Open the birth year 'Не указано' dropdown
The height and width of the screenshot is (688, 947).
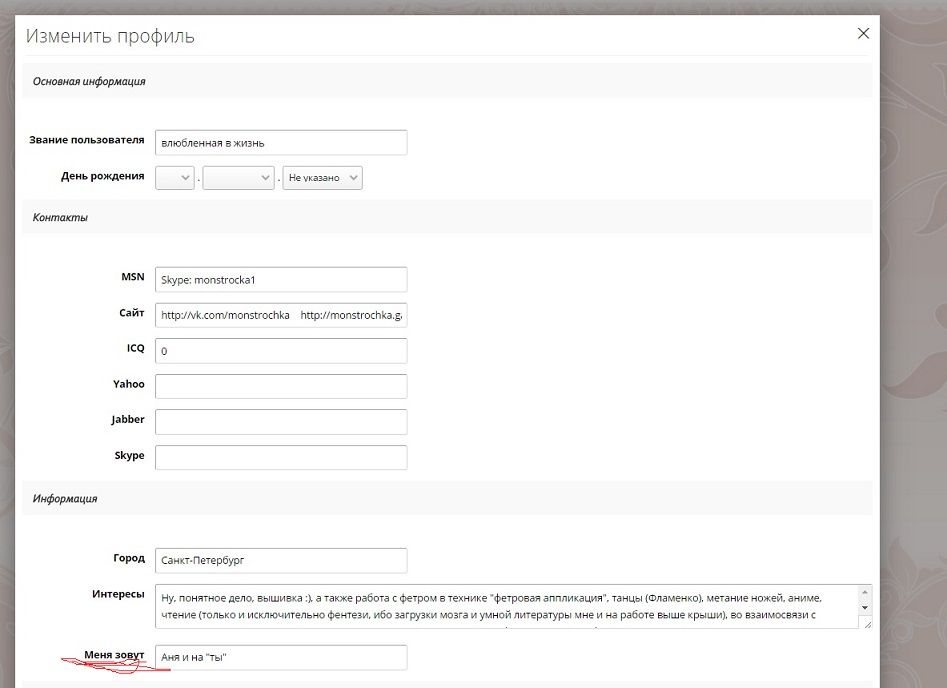(x=322, y=178)
